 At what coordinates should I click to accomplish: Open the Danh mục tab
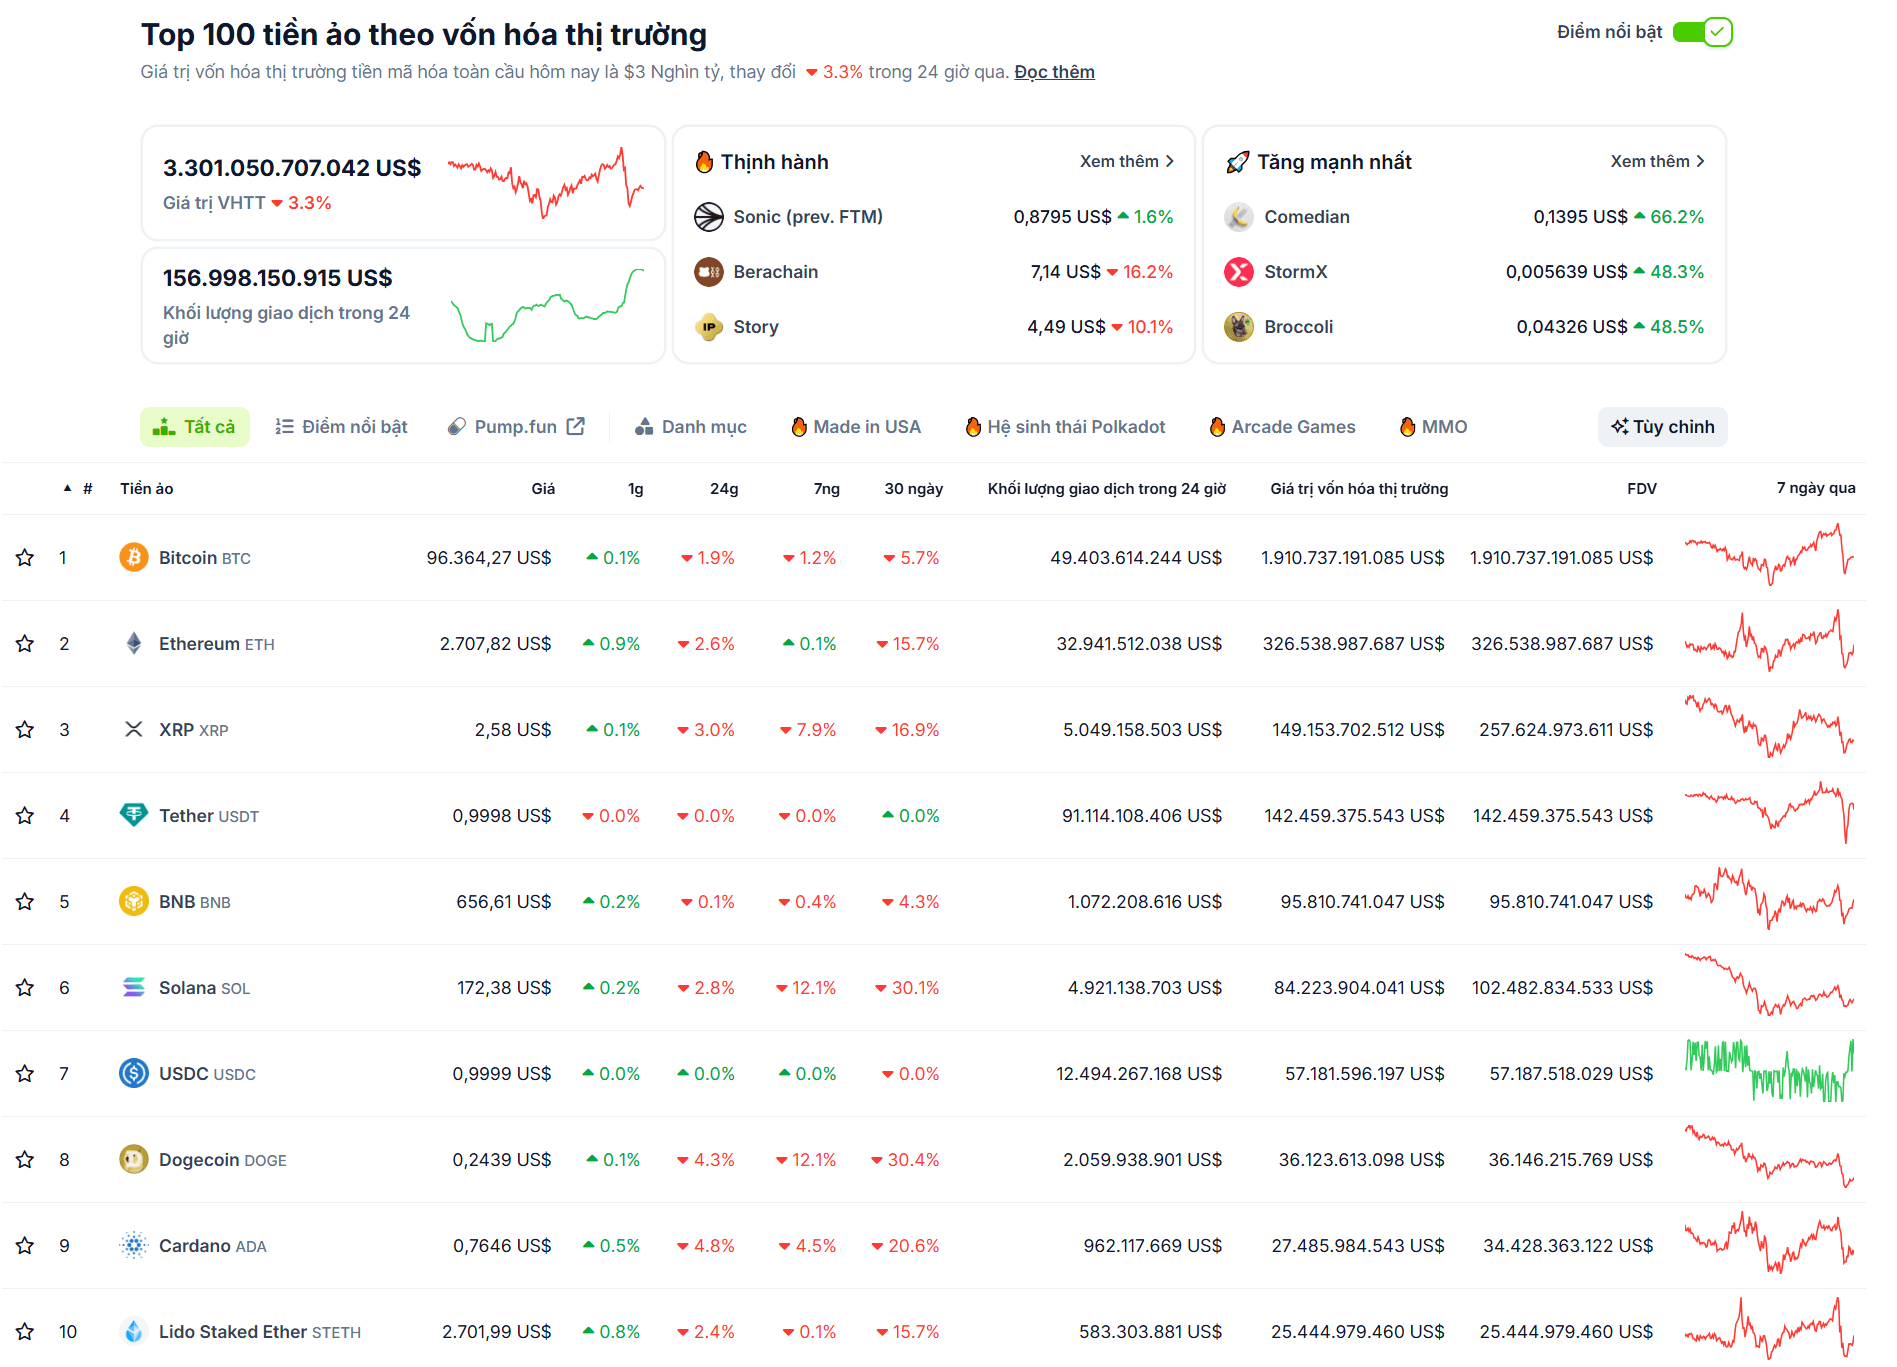point(691,426)
